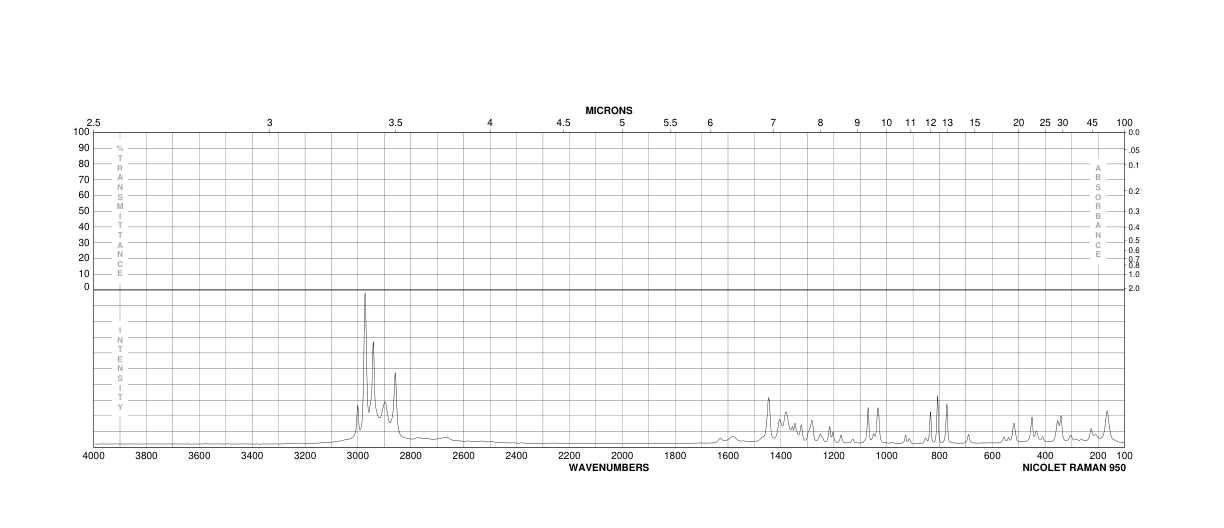Select the 800 wavenumber tick label
This screenshot has width=1224, height=528.
point(939,456)
